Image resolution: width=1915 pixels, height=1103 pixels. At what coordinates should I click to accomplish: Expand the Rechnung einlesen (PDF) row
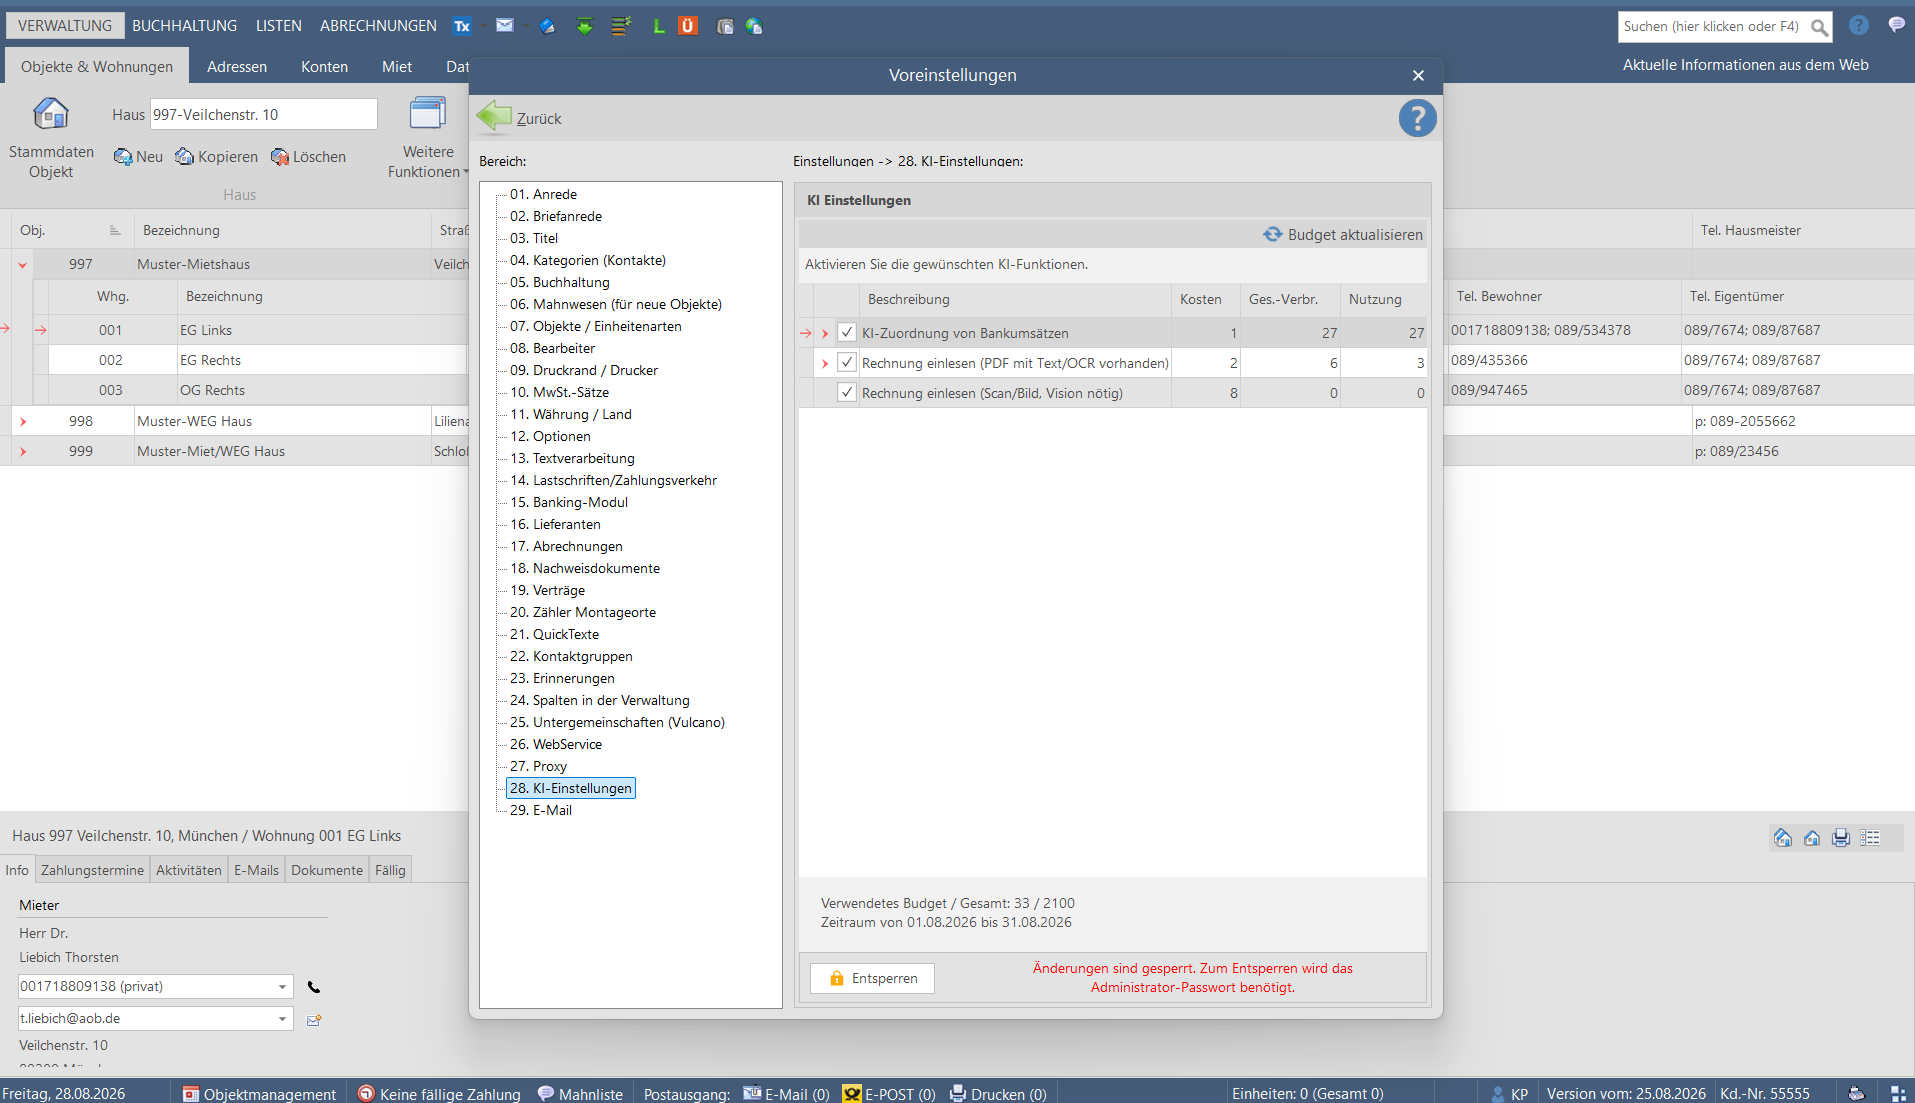825,363
